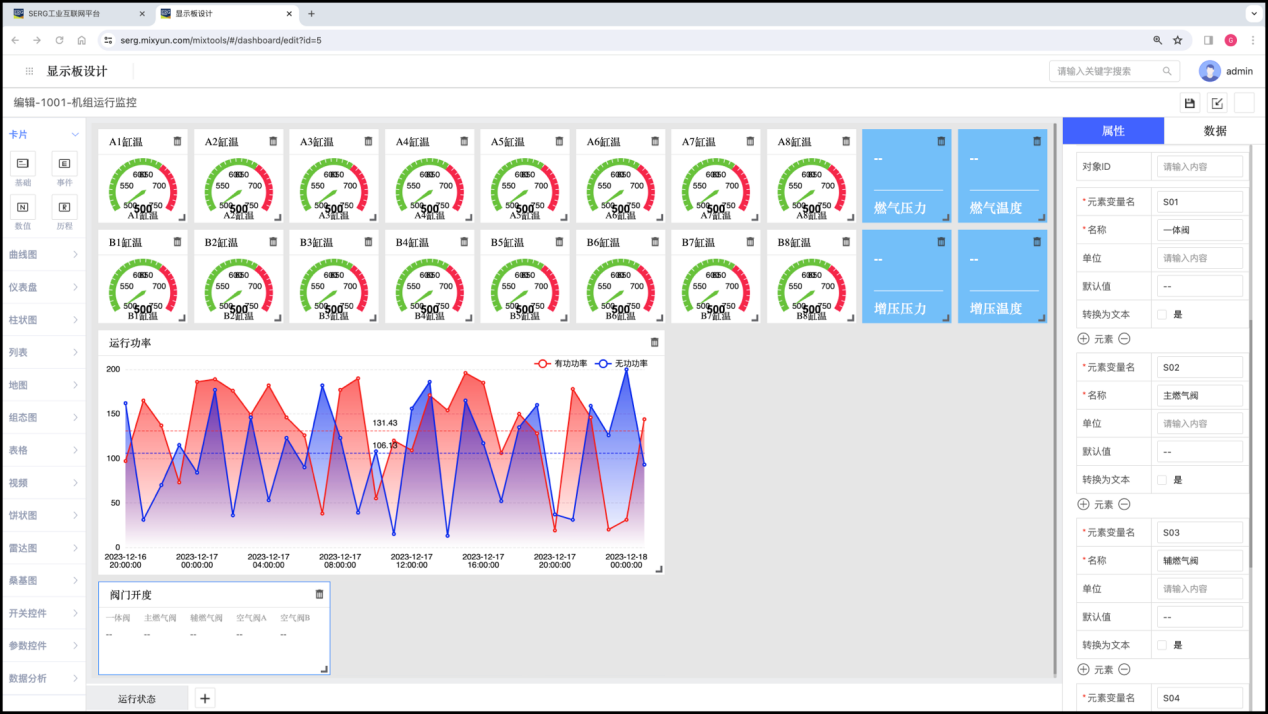Select the 事件 card icon
Image resolution: width=1268 pixels, height=714 pixels.
(64, 163)
